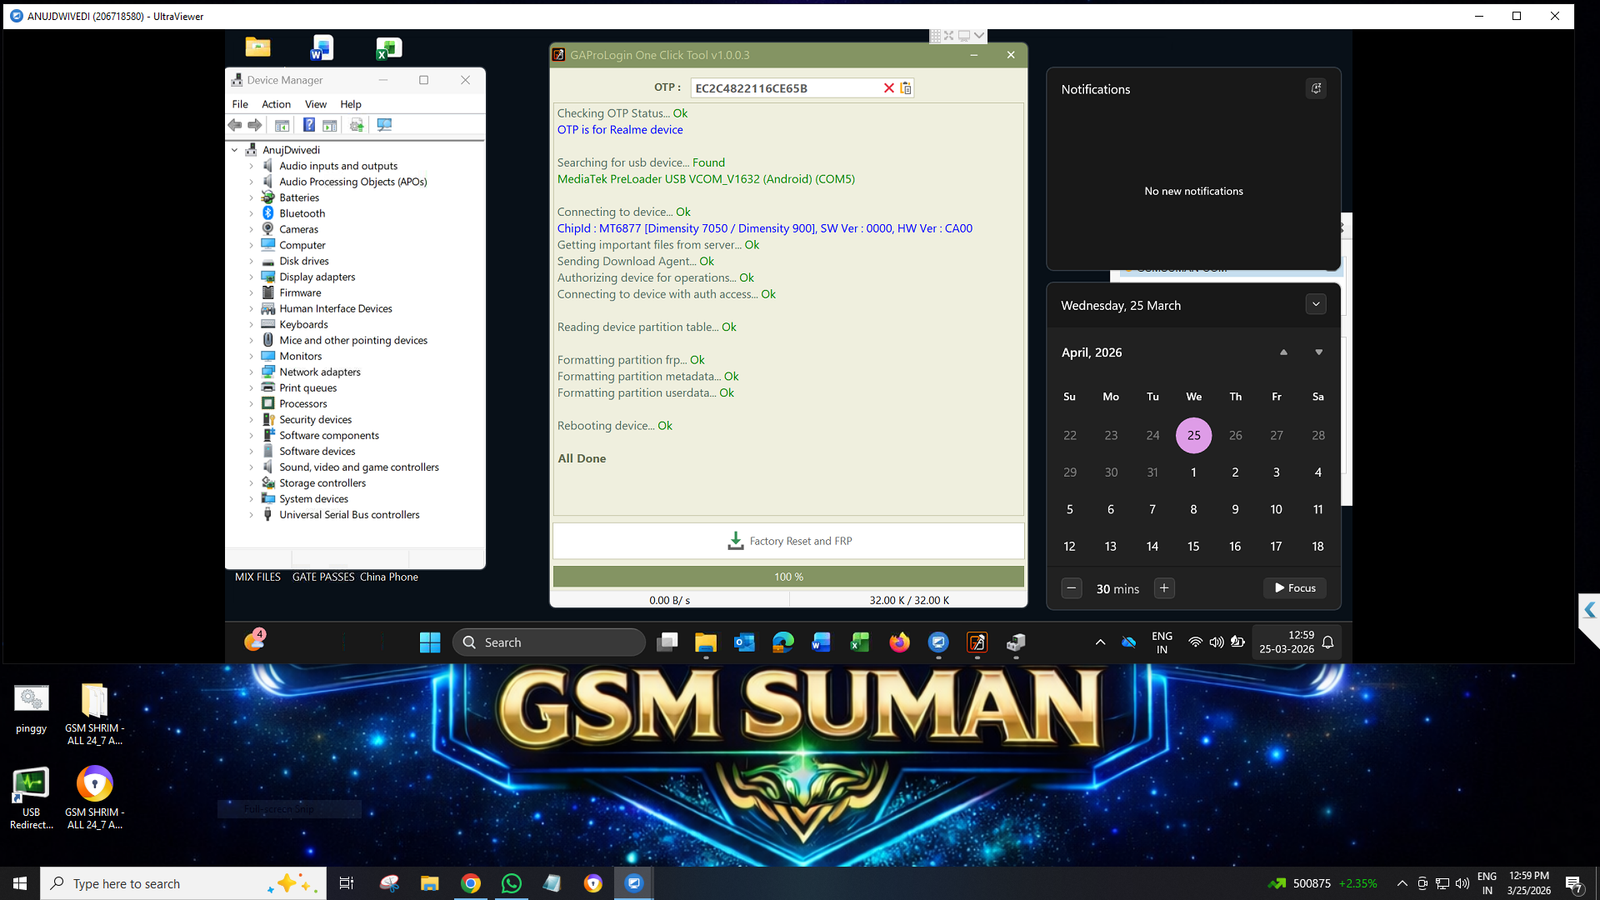
Task: Select April 10 on the calendar
Action: click(x=1276, y=509)
